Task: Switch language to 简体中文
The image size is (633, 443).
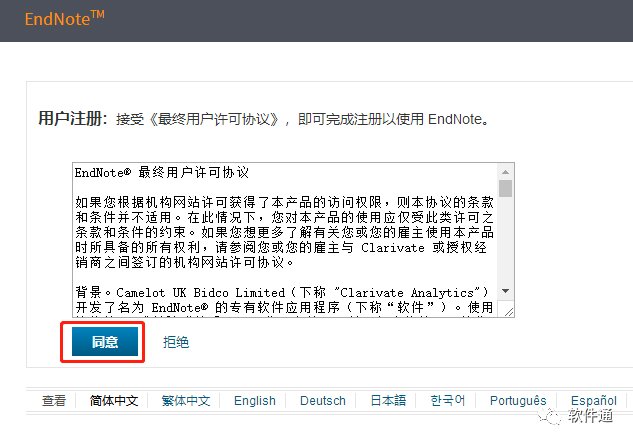Action: pos(114,401)
